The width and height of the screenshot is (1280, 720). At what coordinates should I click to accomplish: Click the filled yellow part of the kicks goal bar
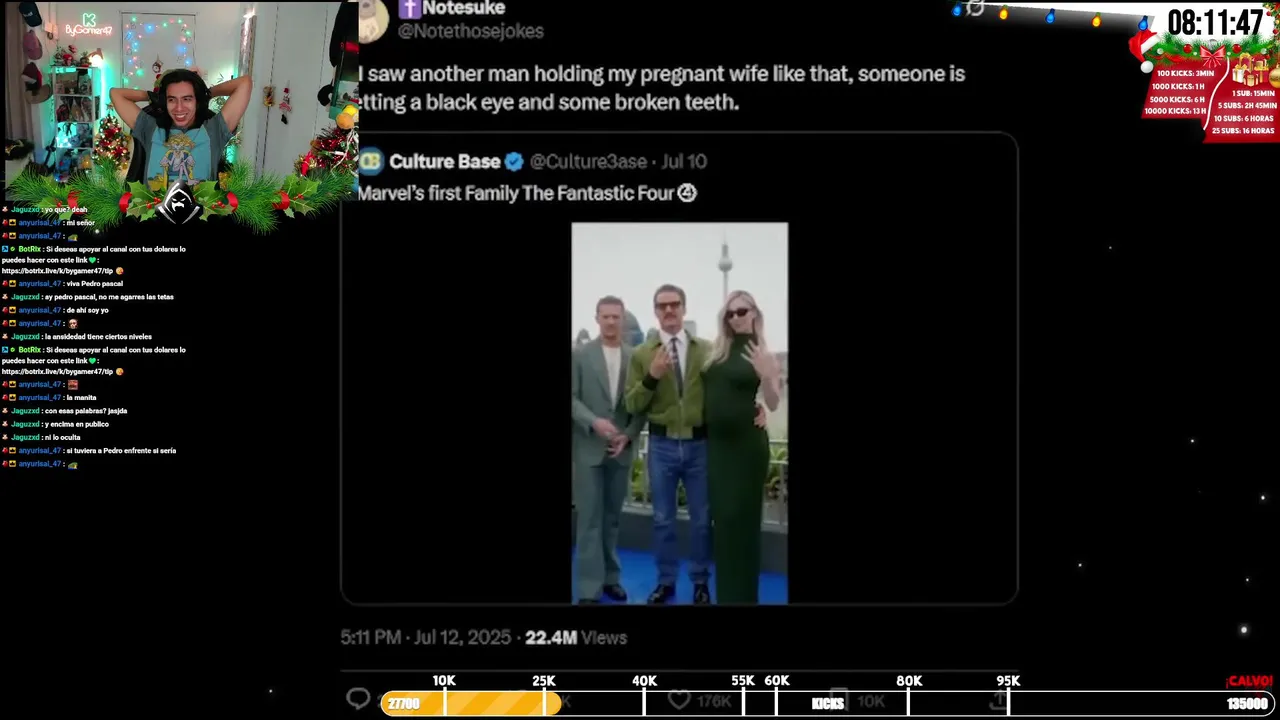click(472, 703)
